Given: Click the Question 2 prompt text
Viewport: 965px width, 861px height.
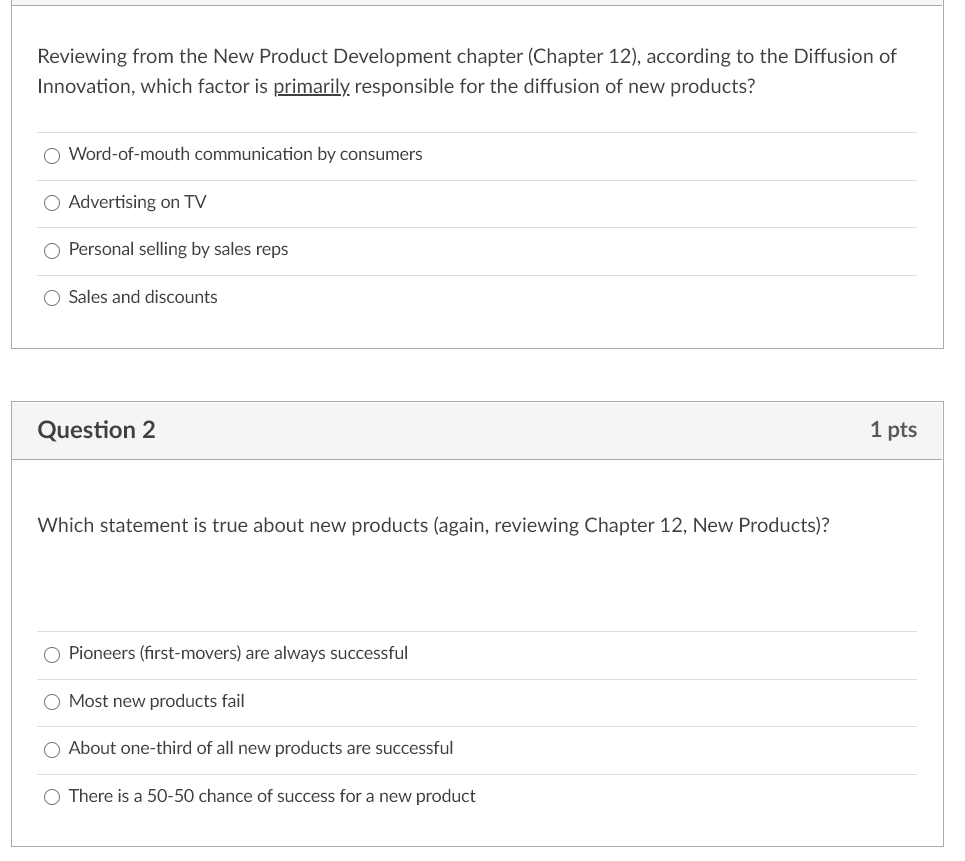Looking at the screenshot, I should pos(433,525).
